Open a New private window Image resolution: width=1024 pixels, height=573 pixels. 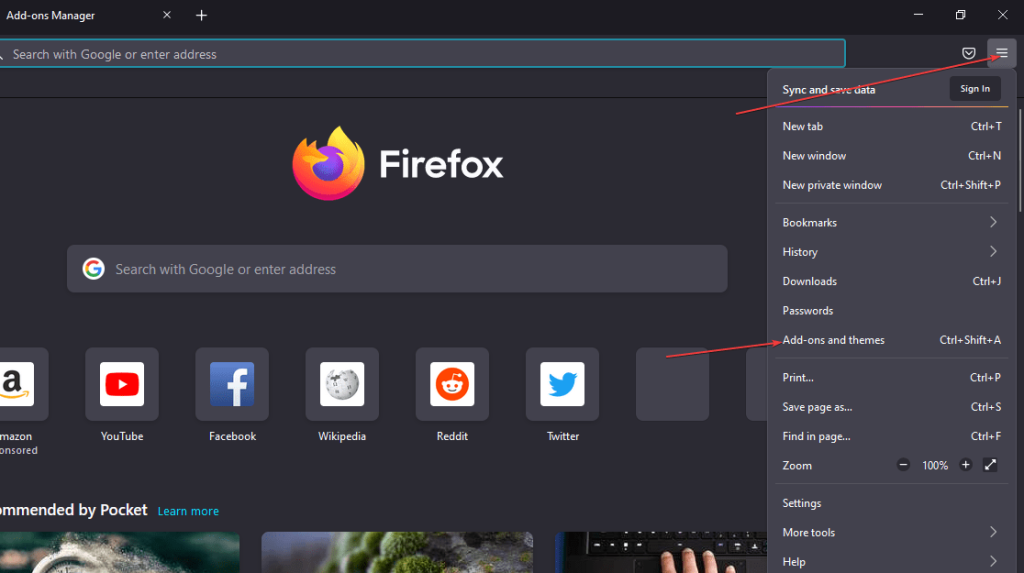891,185
